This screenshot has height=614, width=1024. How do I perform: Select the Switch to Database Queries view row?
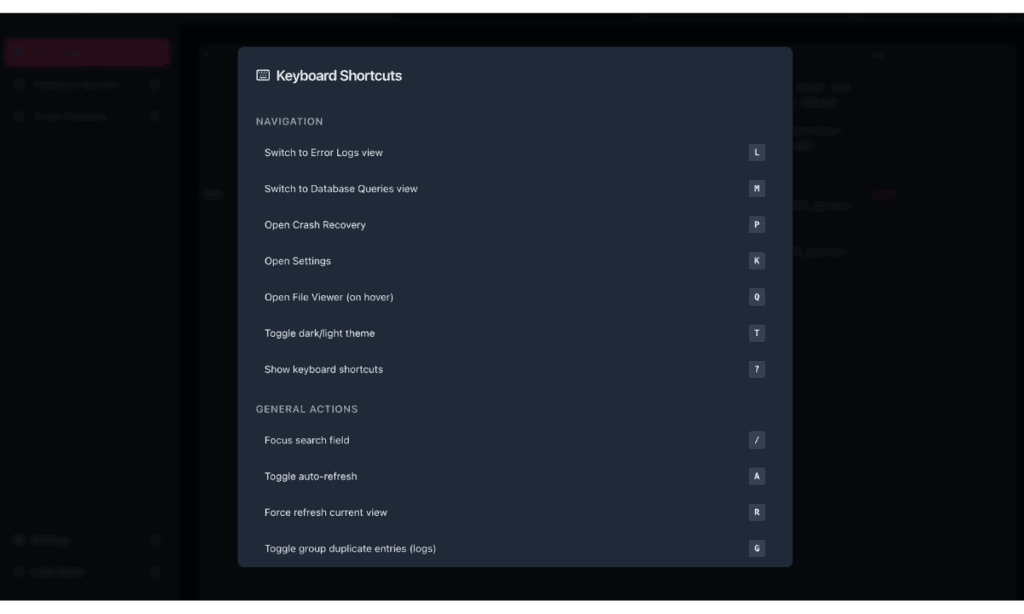tap(515, 189)
